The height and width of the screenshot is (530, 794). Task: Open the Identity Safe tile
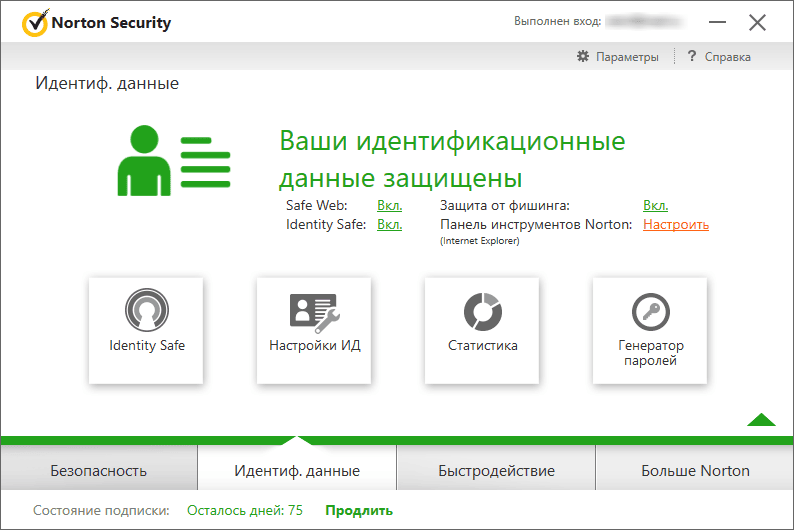click(146, 330)
